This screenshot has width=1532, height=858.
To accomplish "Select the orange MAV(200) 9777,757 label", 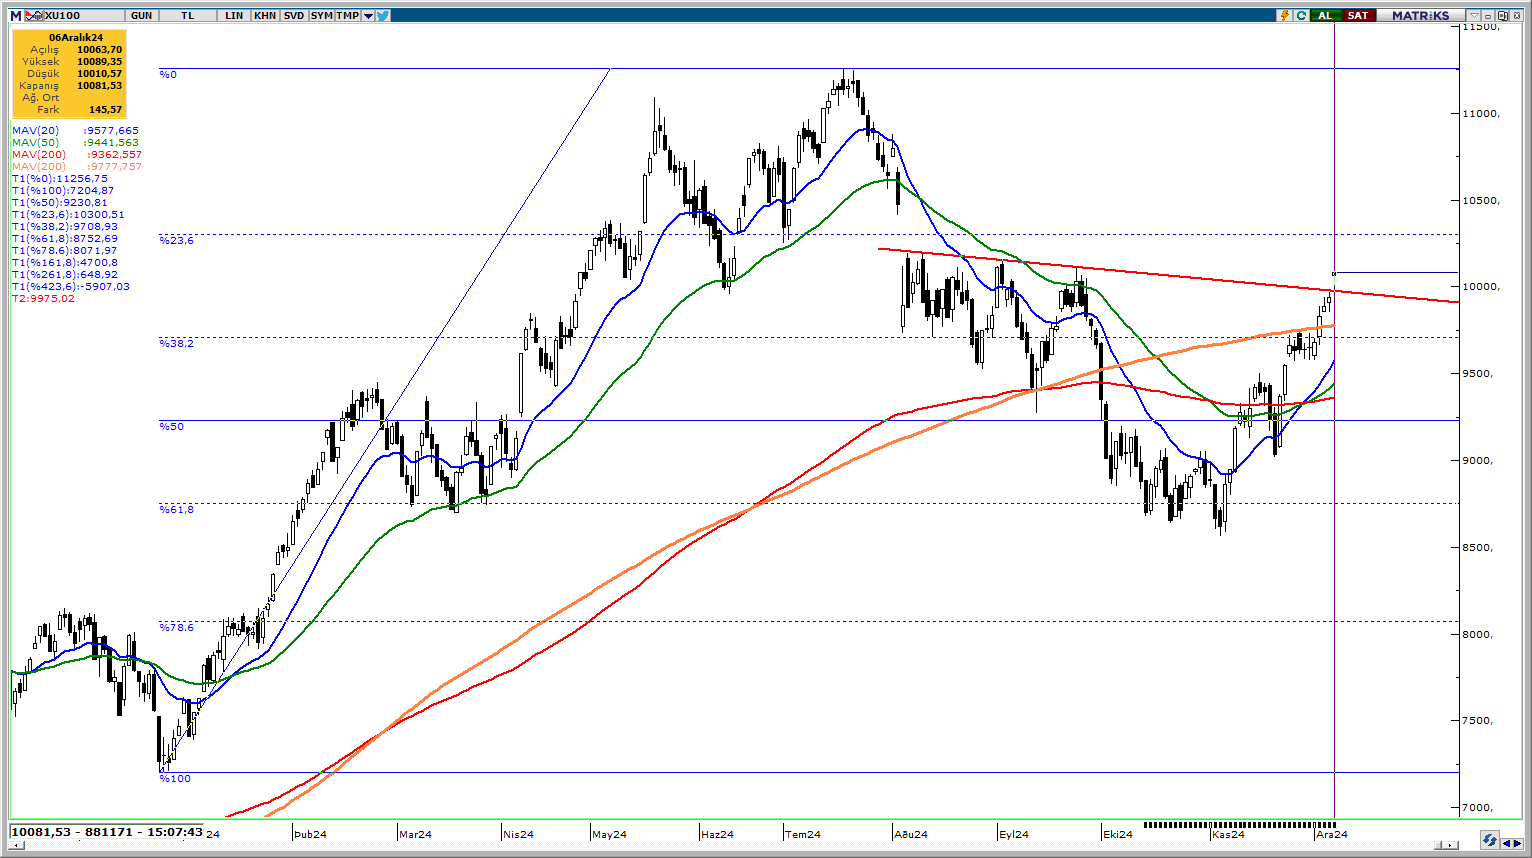I will 77,167.
